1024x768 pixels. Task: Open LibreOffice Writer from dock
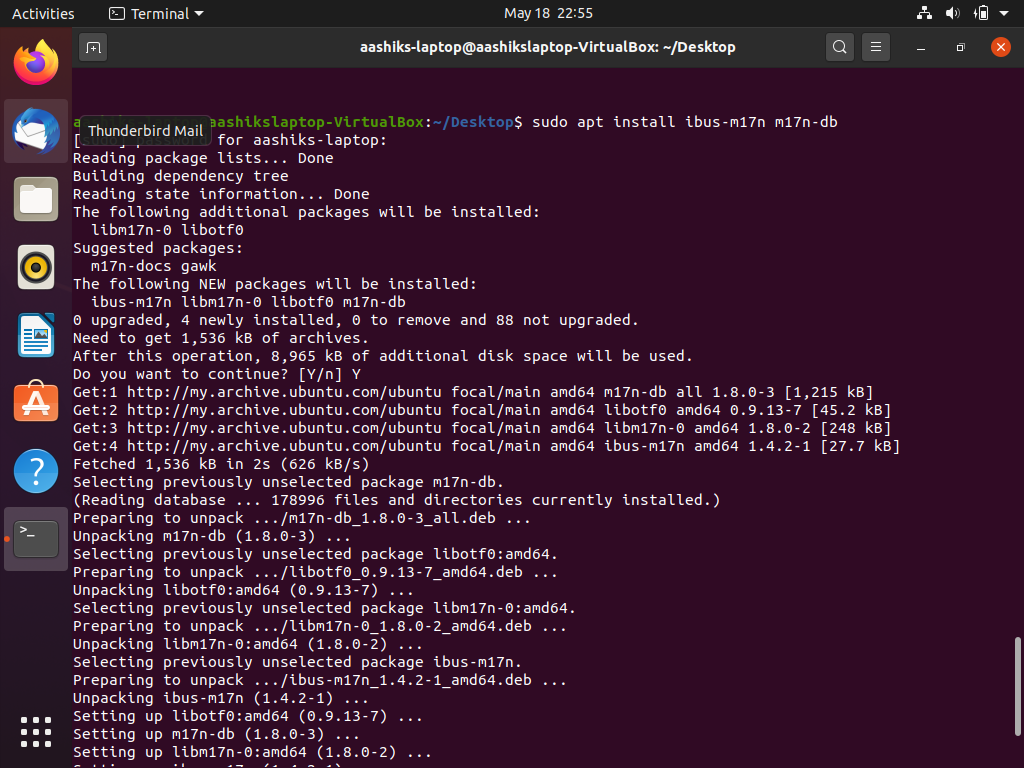pyautogui.click(x=36, y=335)
